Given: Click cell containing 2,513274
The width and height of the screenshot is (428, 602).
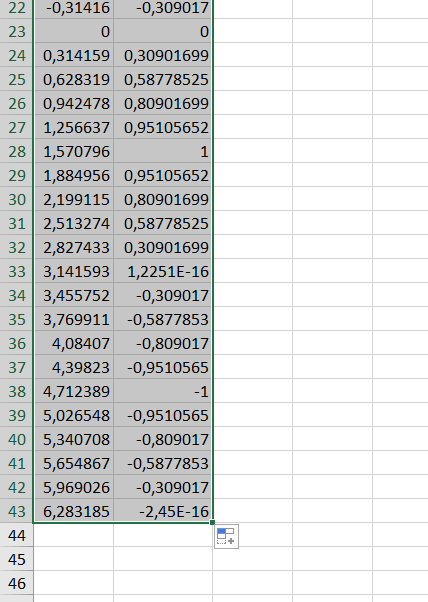Looking at the screenshot, I should tap(74, 223).
